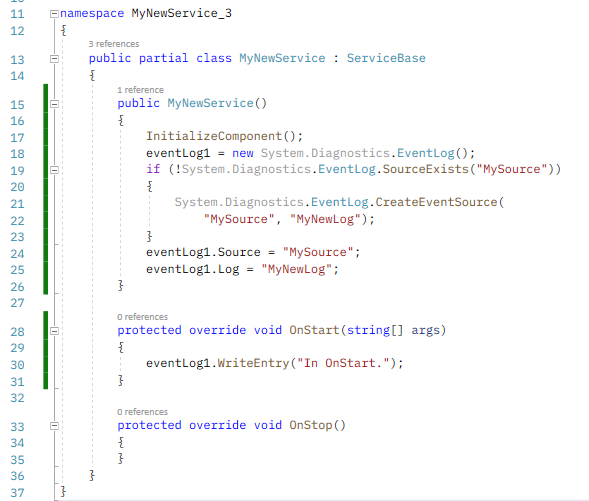The width and height of the screenshot is (589, 501).
Task: Click line number 19 in the margin
Action: pos(17,171)
